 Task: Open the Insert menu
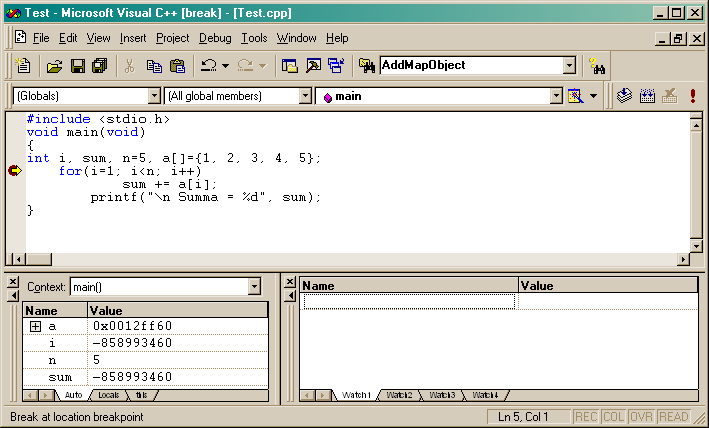tap(133, 38)
